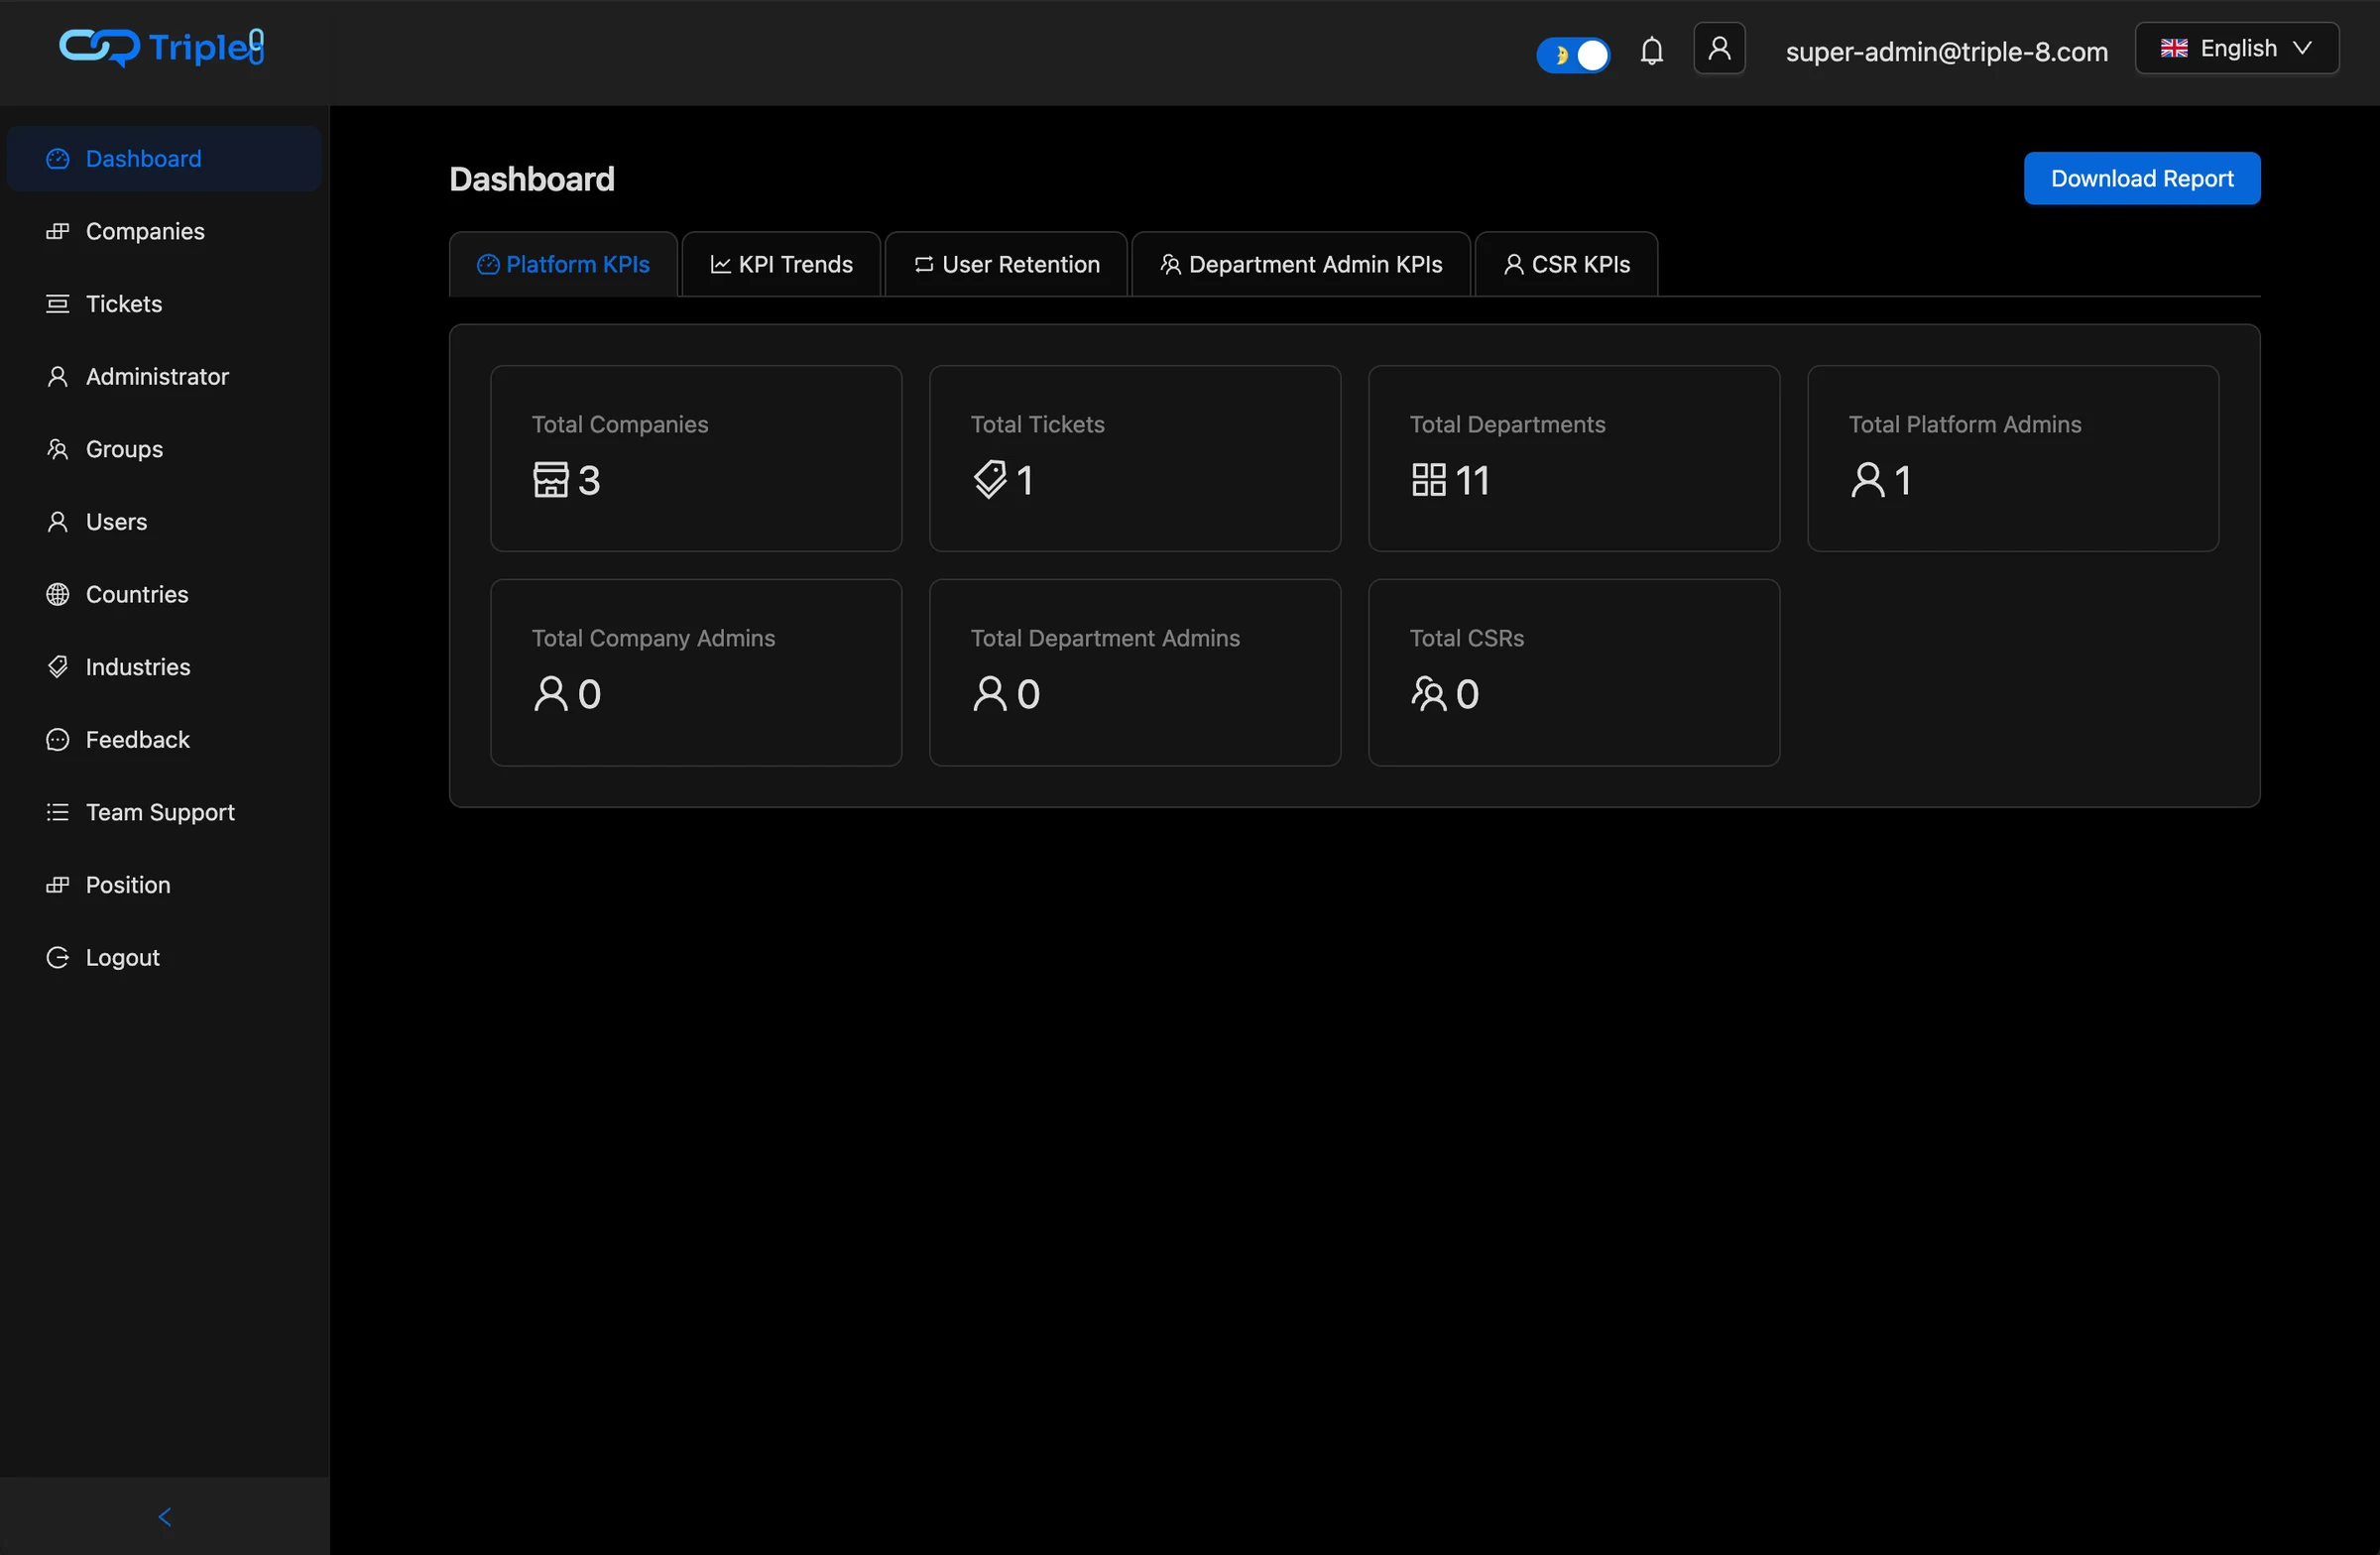Click the Total Platform Admins user icon
2380x1555 pixels.
pyautogui.click(x=1868, y=480)
